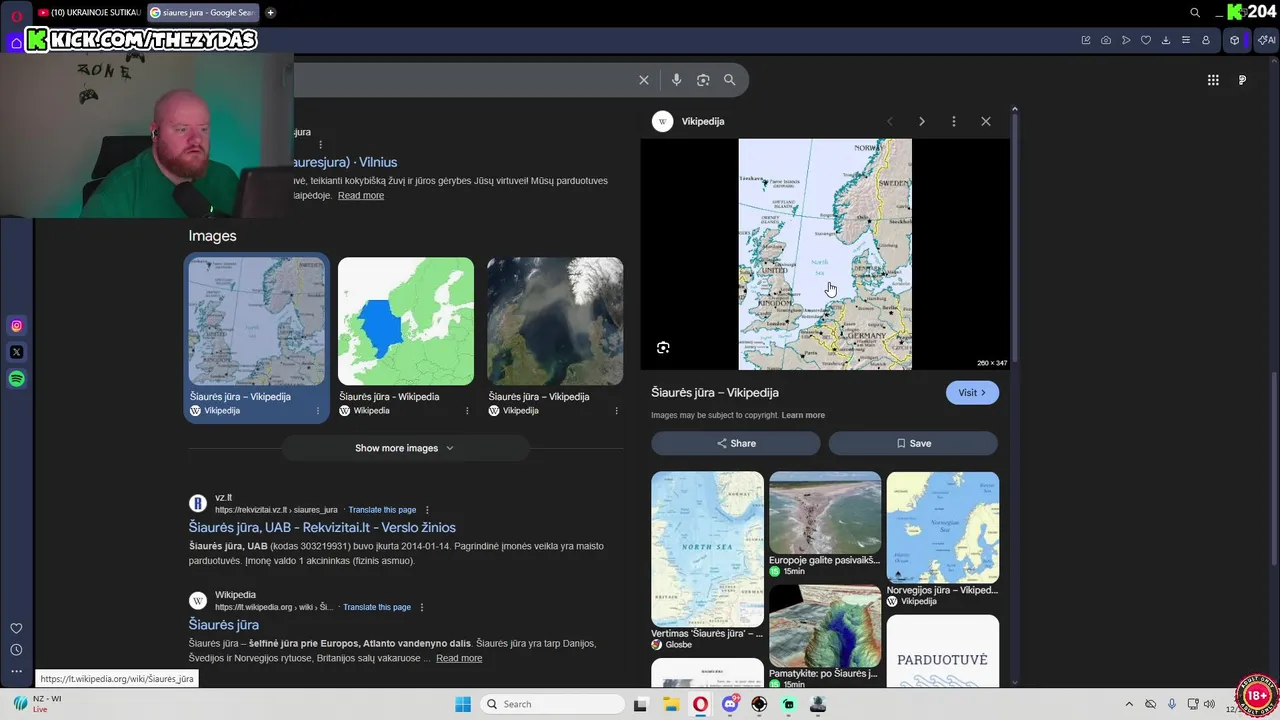Search tabs with magnifier in title bar

click(1195, 13)
